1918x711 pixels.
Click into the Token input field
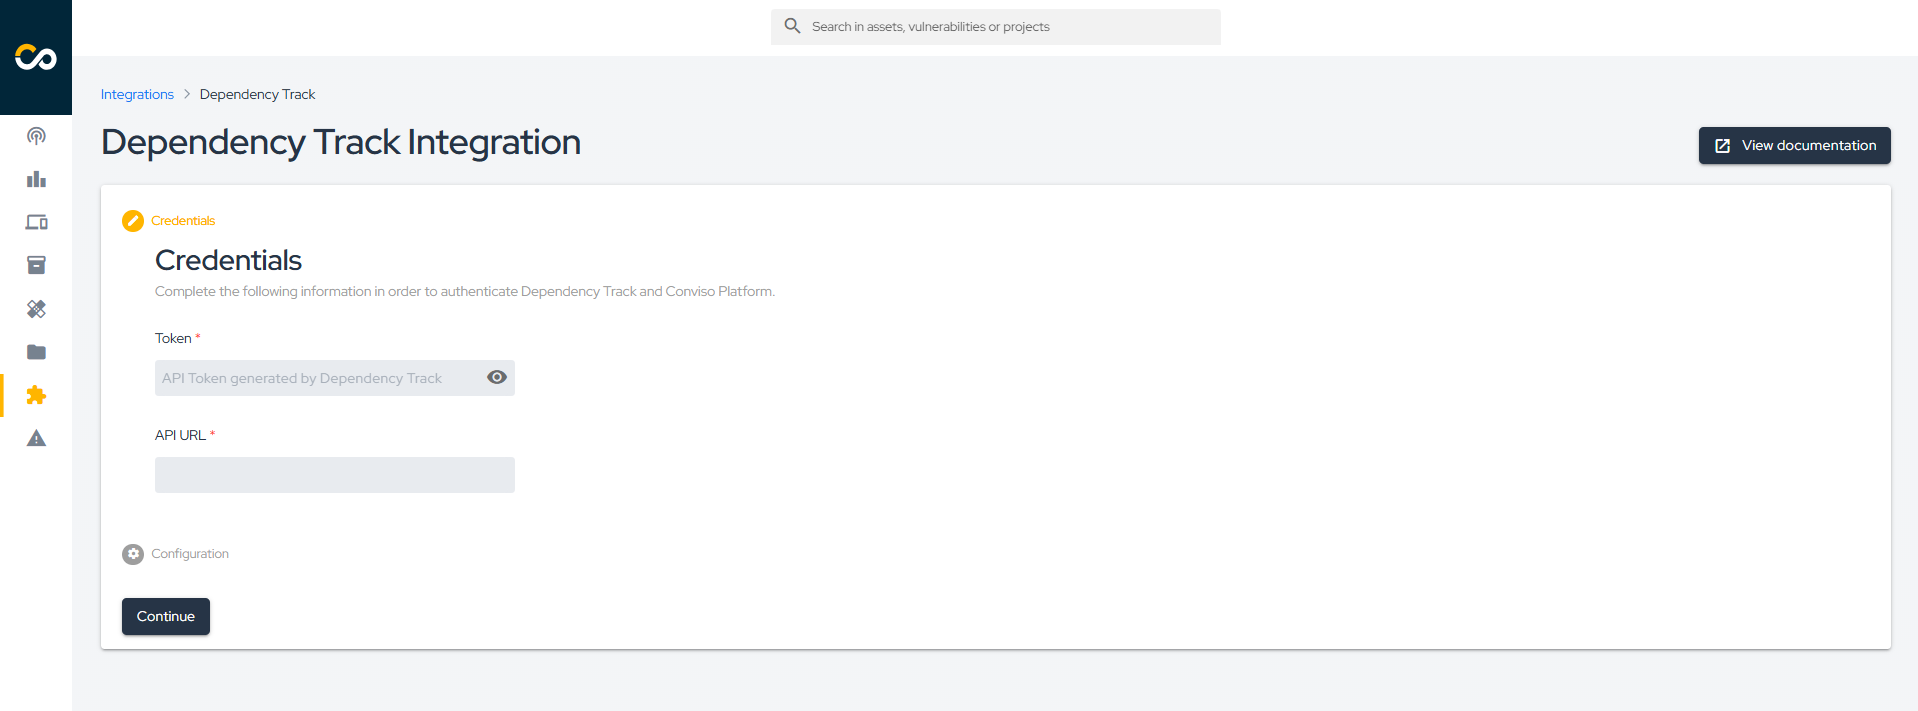coord(335,378)
